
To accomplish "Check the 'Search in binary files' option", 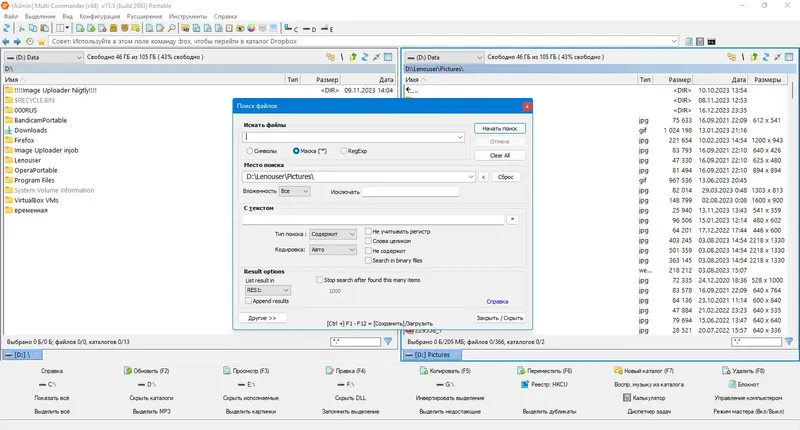I will click(368, 261).
